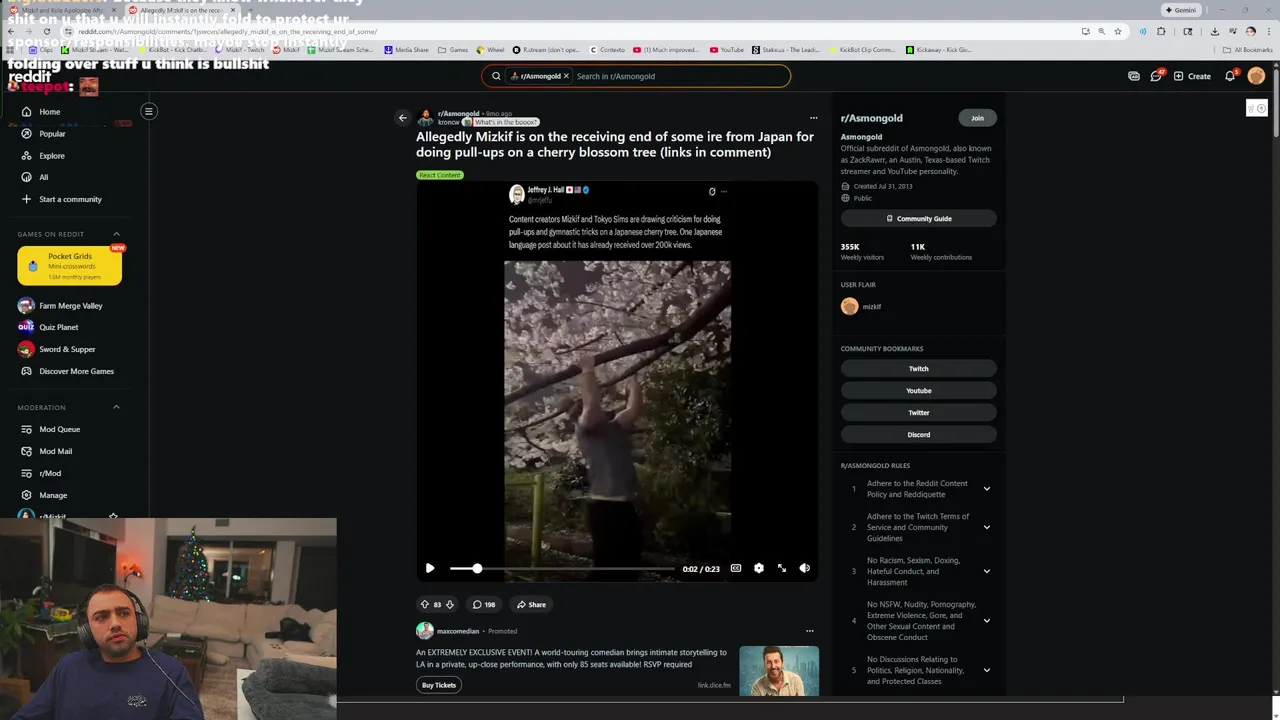Open video settings gear

click(x=759, y=568)
